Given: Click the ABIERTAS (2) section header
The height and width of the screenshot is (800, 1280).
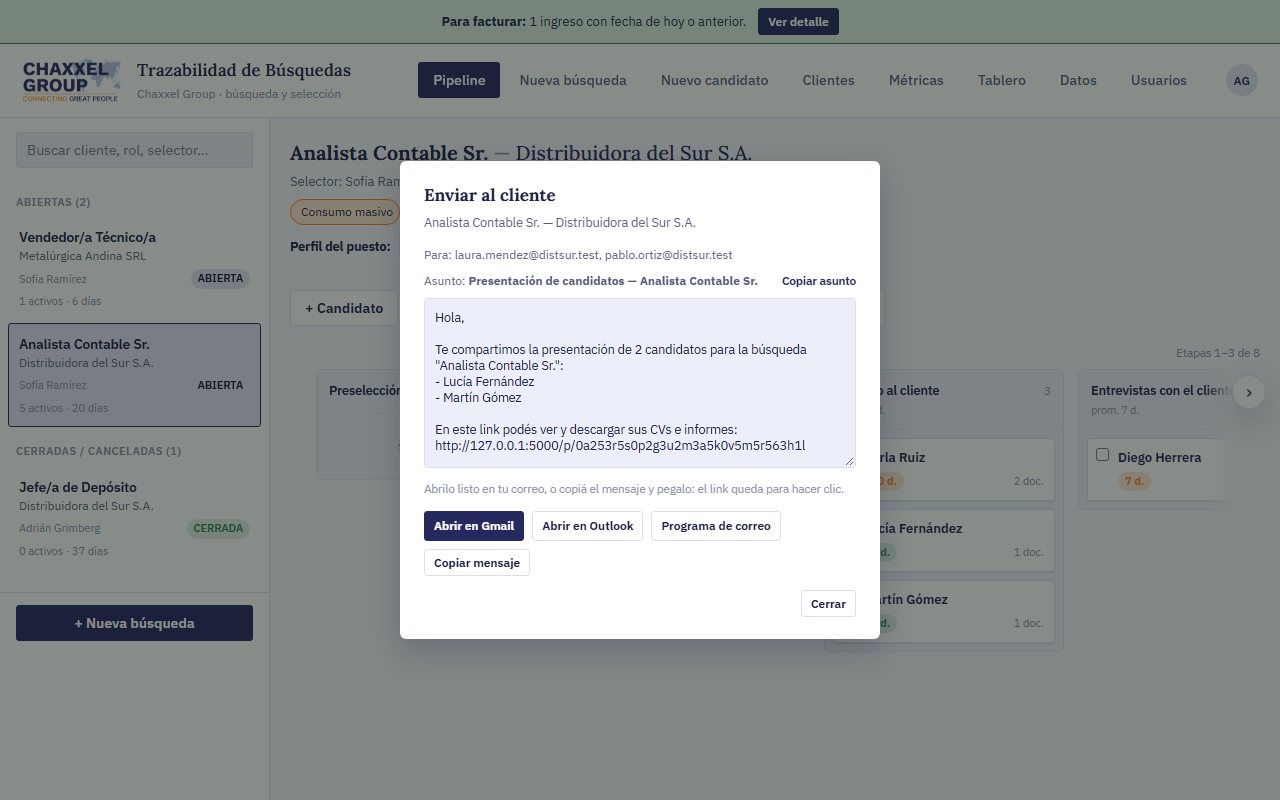Looking at the screenshot, I should point(53,202).
